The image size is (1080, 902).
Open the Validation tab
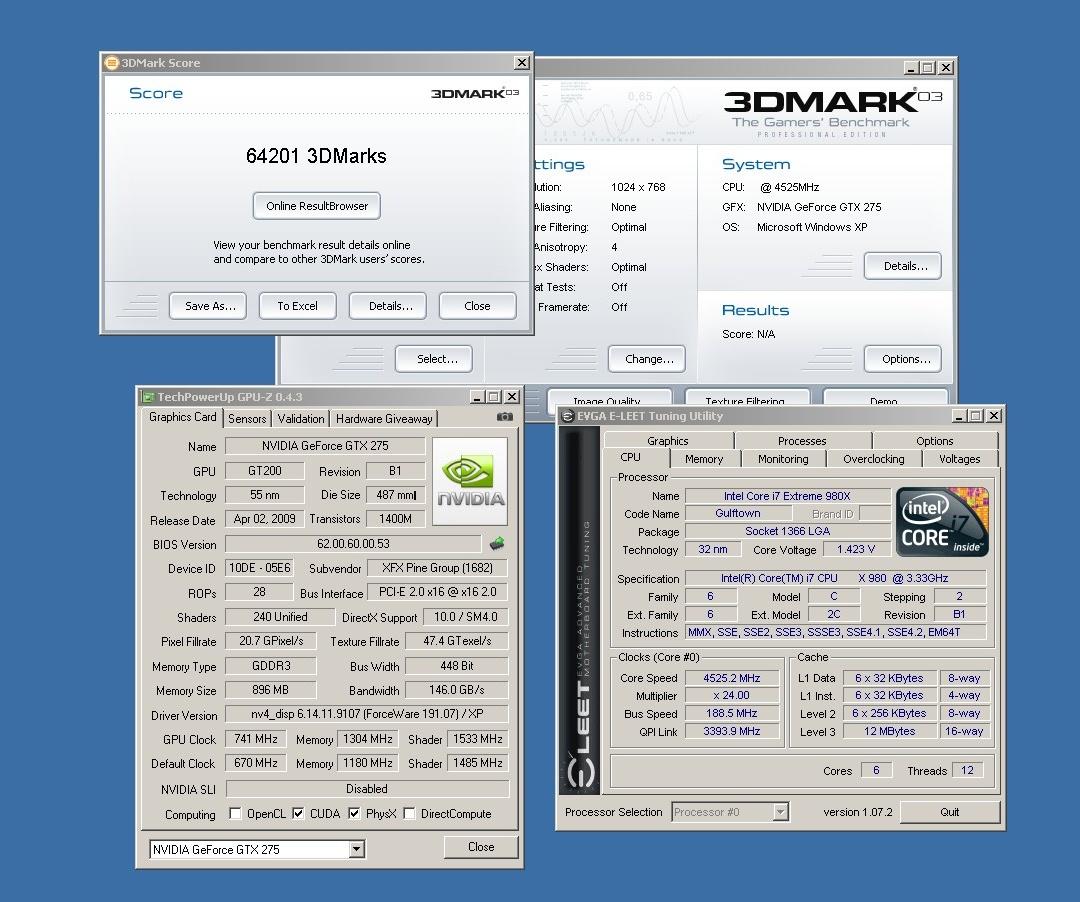tap(301, 419)
